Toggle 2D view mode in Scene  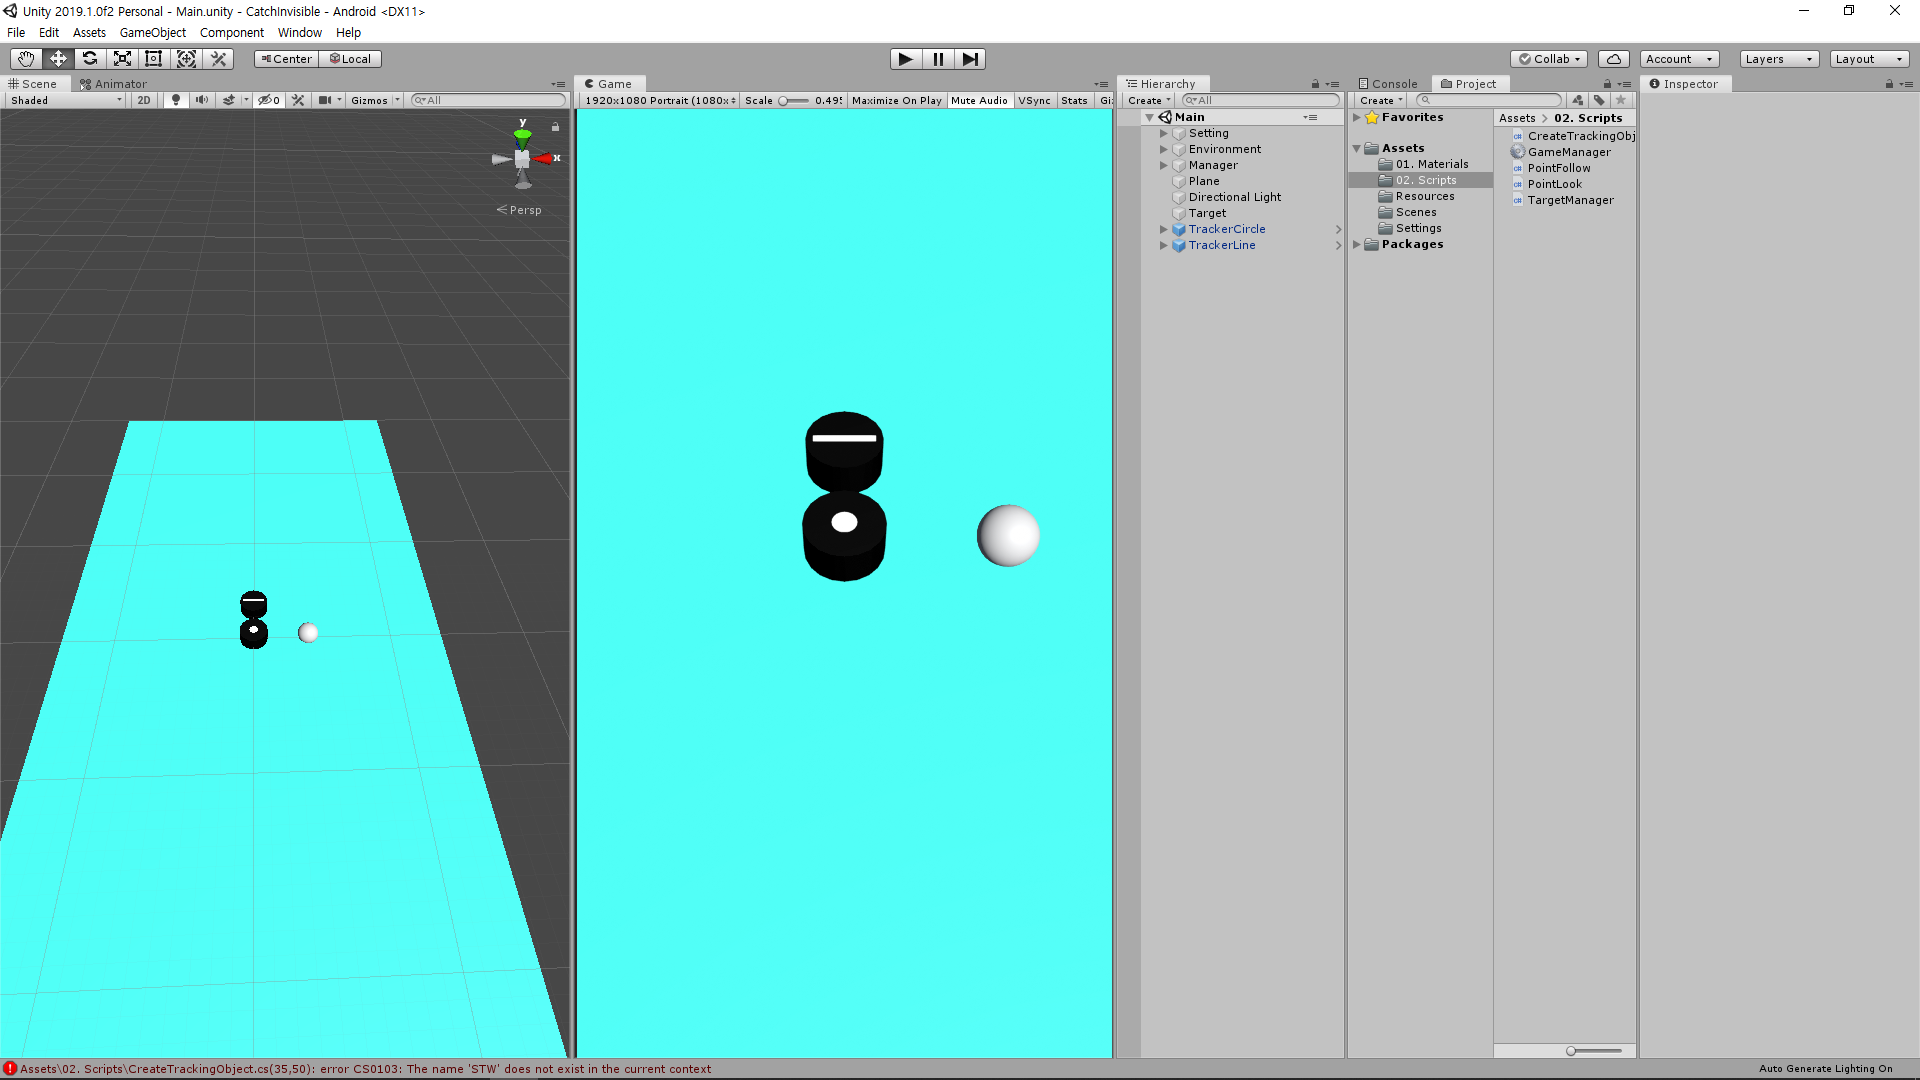click(144, 100)
